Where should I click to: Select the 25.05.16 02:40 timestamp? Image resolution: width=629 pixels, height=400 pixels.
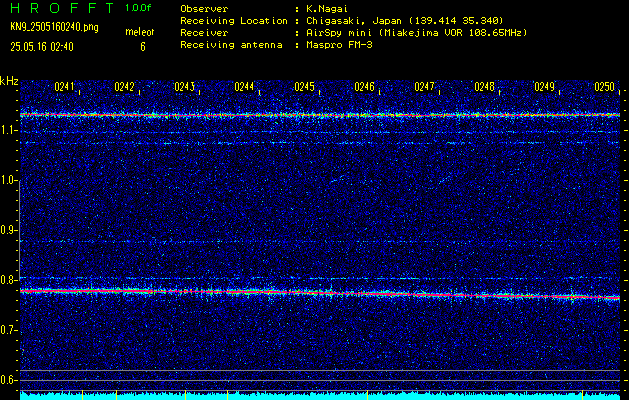pyautogui.click(x=42, y=47)
